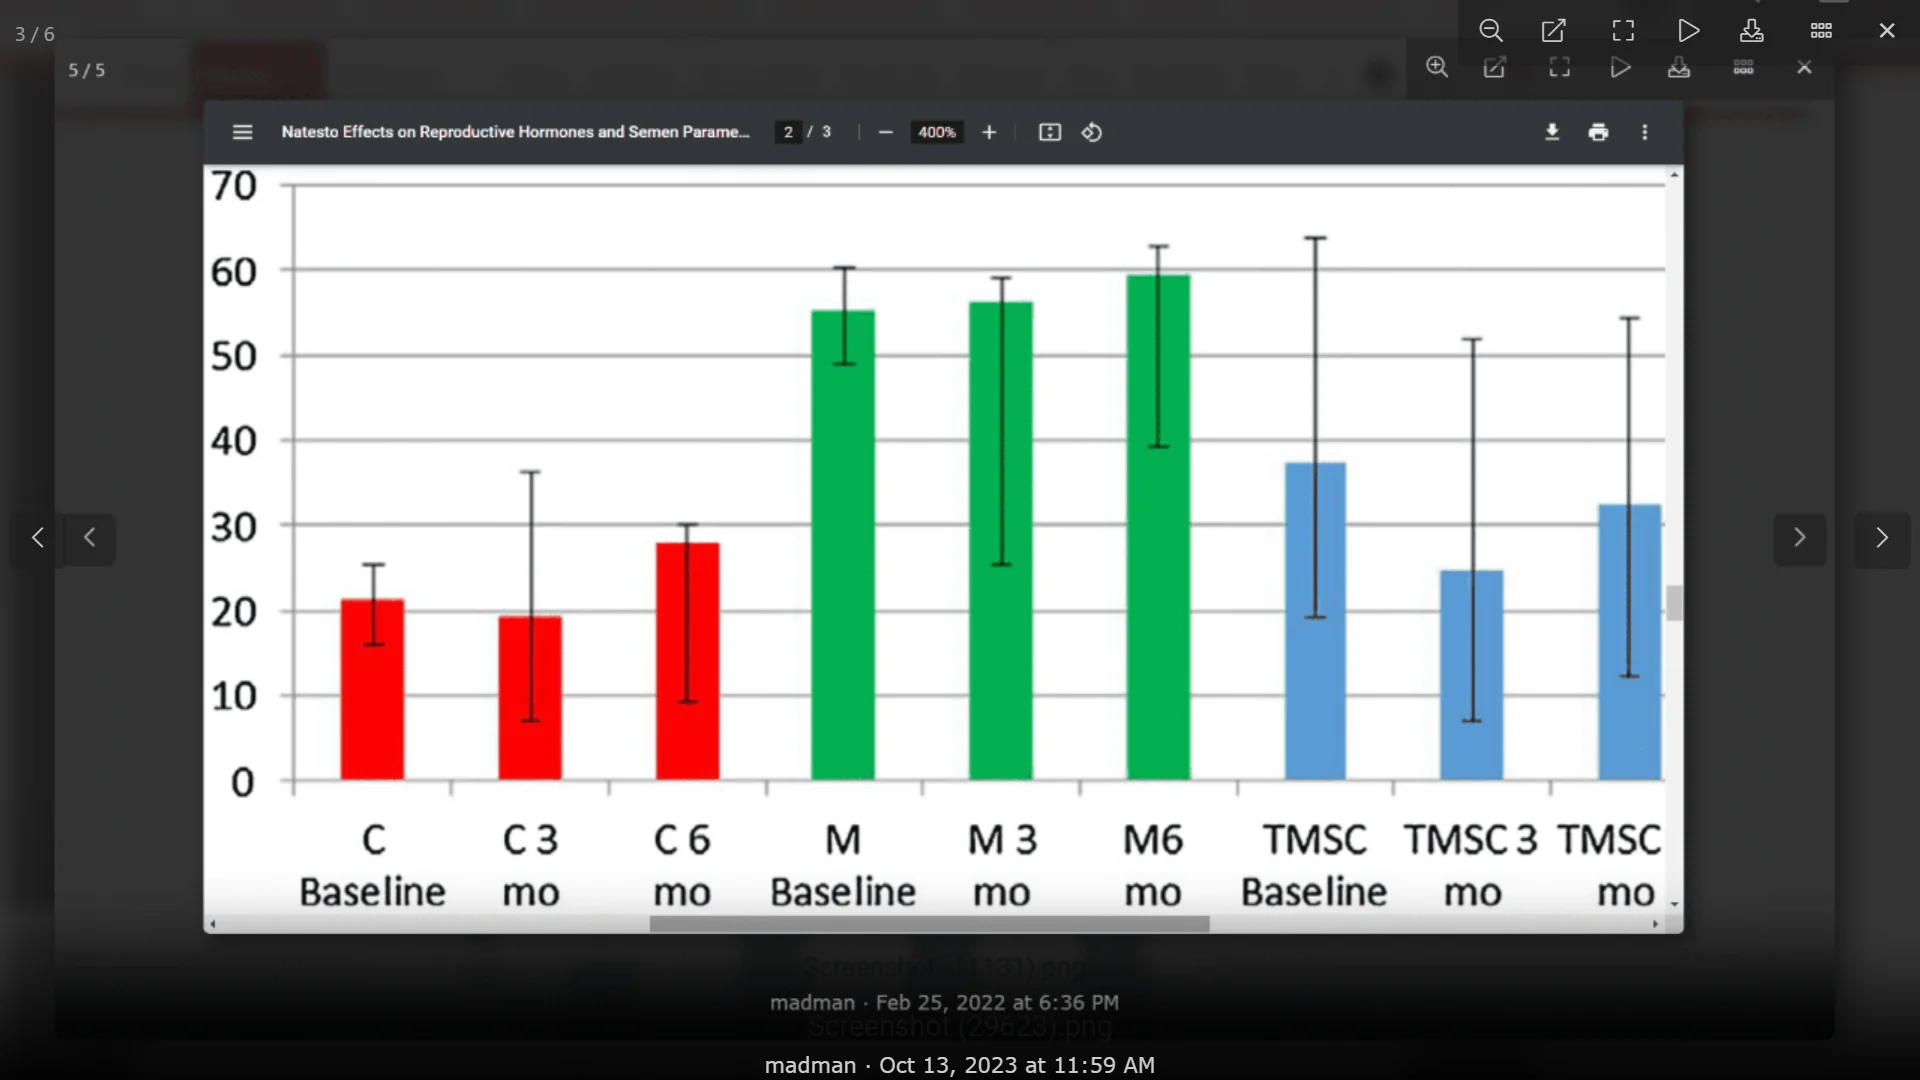Start slideshow in inner lightbox toolbar
Screen dimensions: 1920x1080
pos(1620,67)
